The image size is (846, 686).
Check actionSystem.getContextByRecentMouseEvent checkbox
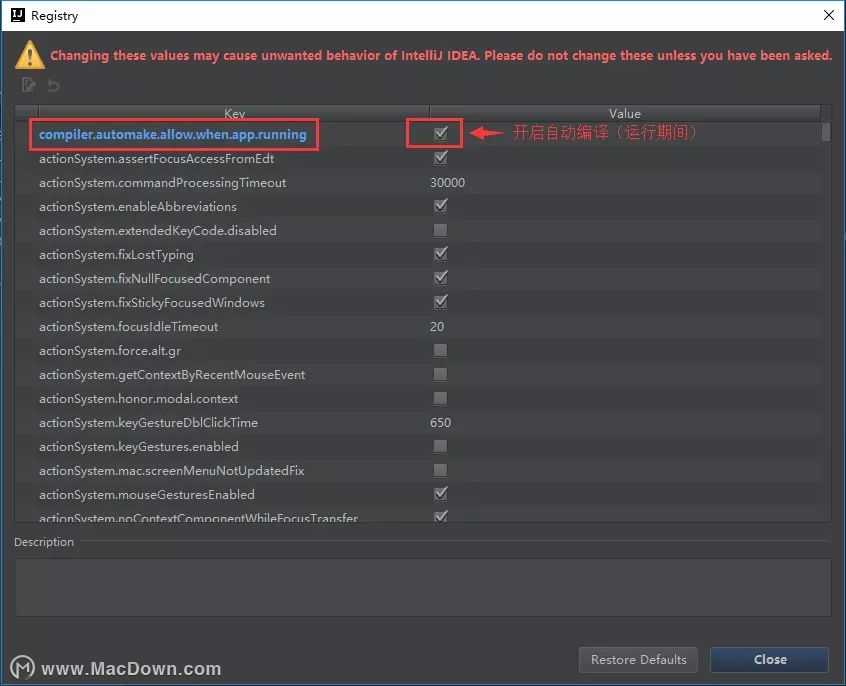pyautogui.click(x=440, y=375)
